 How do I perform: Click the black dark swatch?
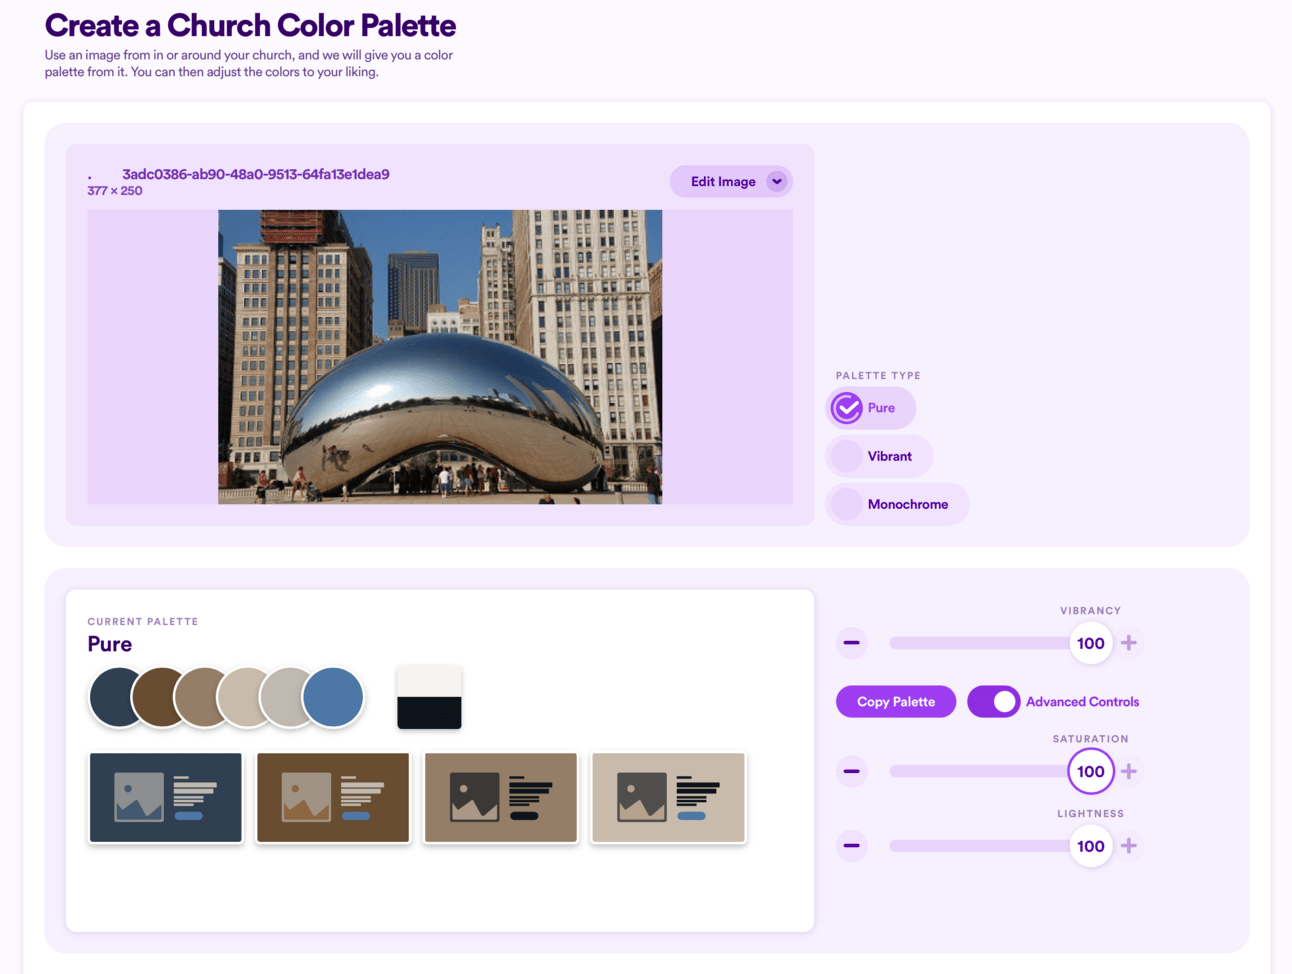pyautogui.click(x=429, y=713)
